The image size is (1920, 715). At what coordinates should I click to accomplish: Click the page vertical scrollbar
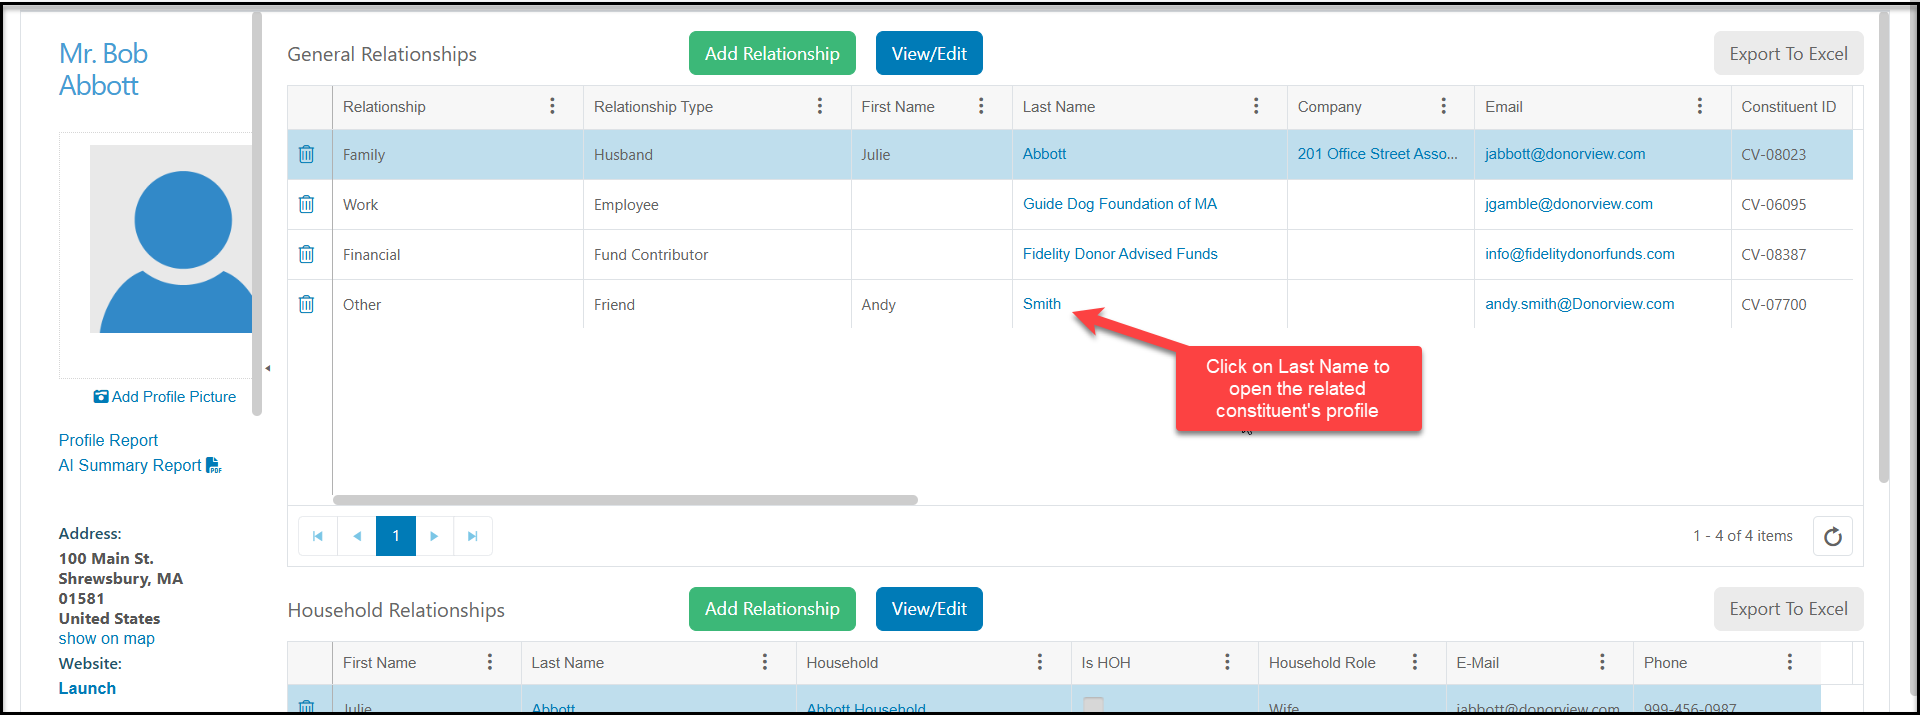1884,248
